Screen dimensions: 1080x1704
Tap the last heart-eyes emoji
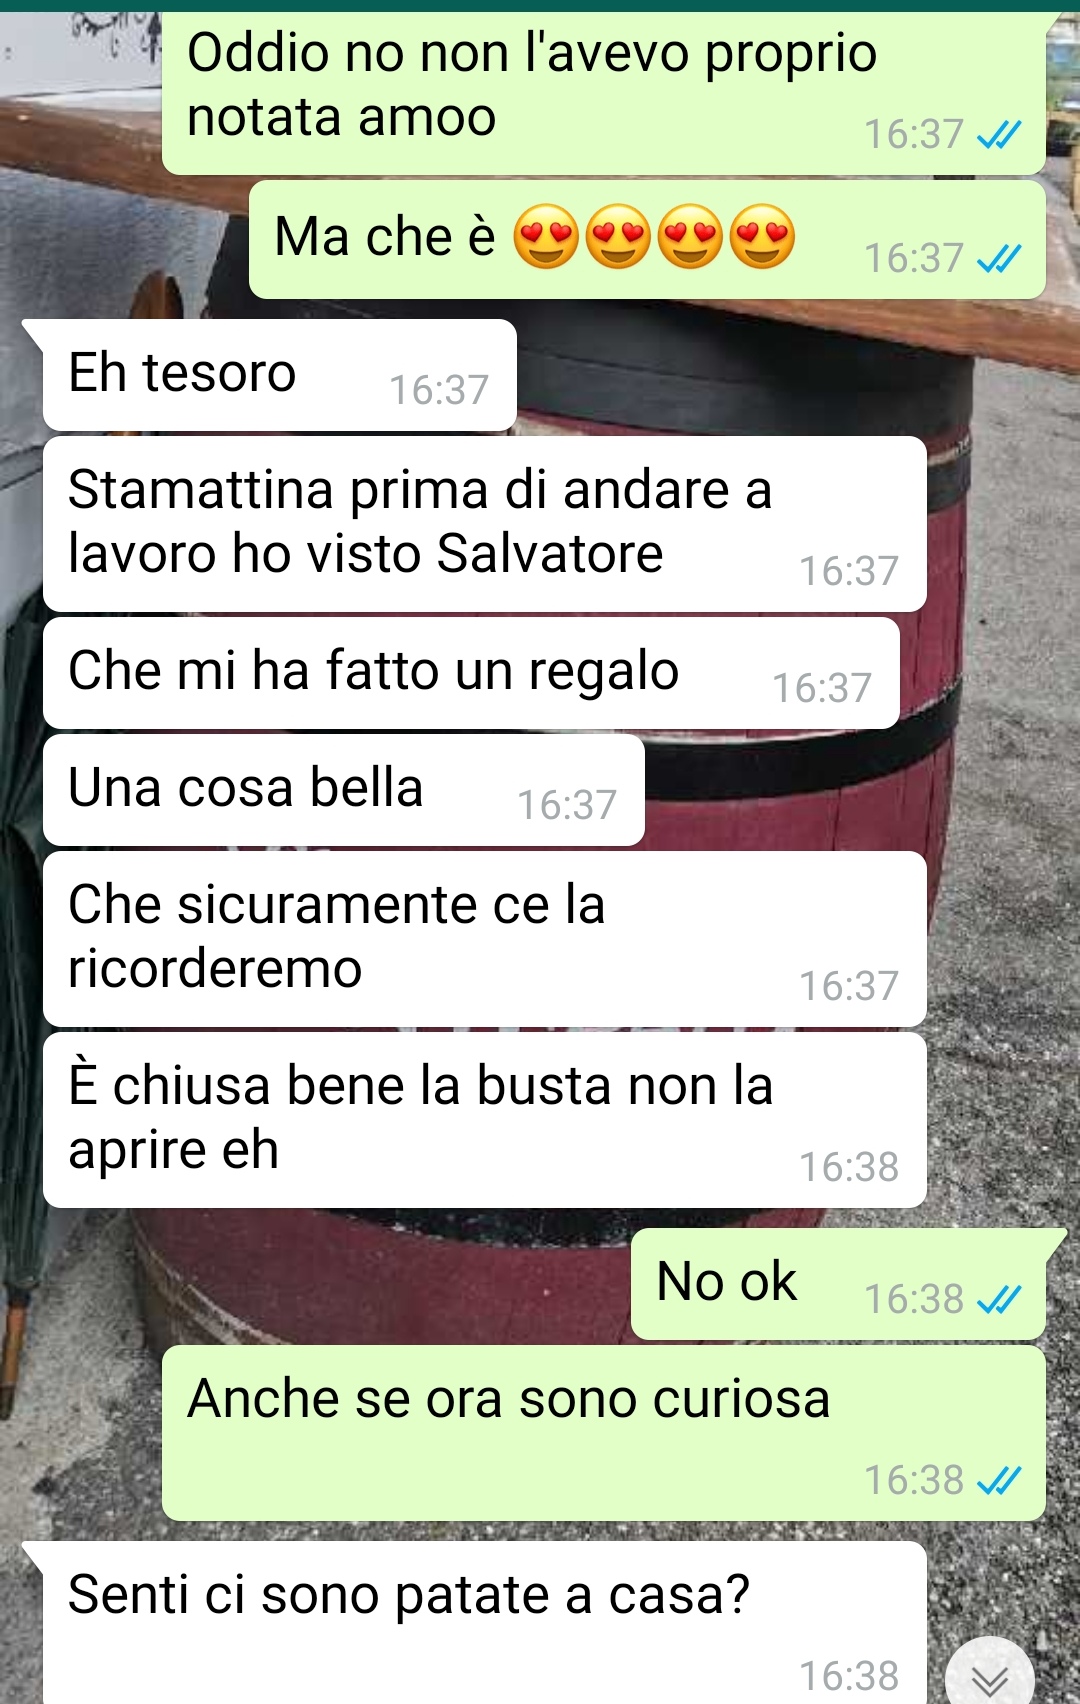click(762, 238)
